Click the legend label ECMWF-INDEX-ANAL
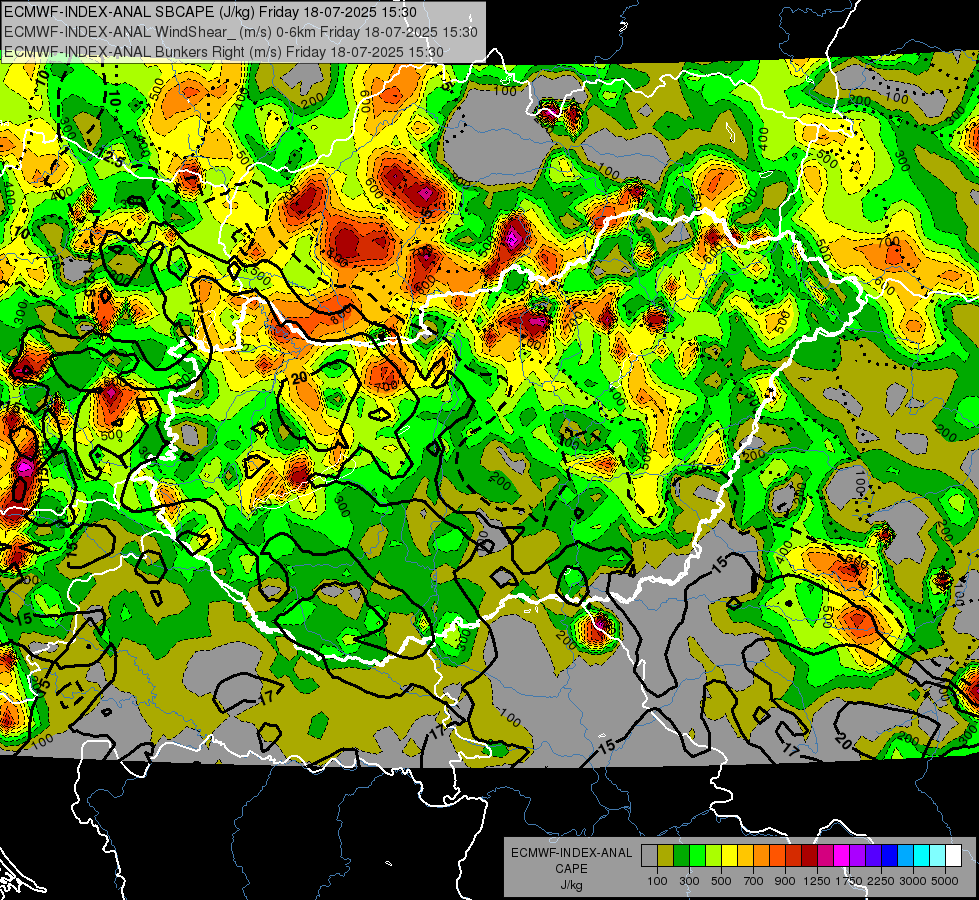 click(x=571, y=853)
